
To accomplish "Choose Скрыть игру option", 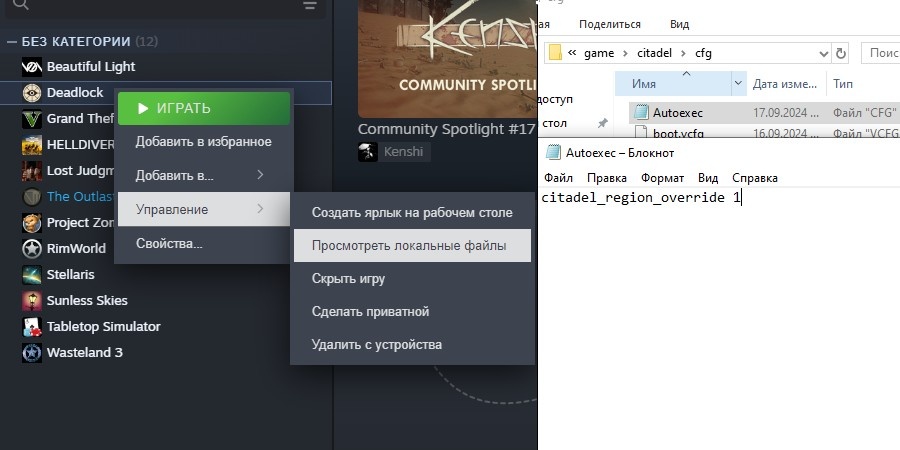I will coord(412,279).
